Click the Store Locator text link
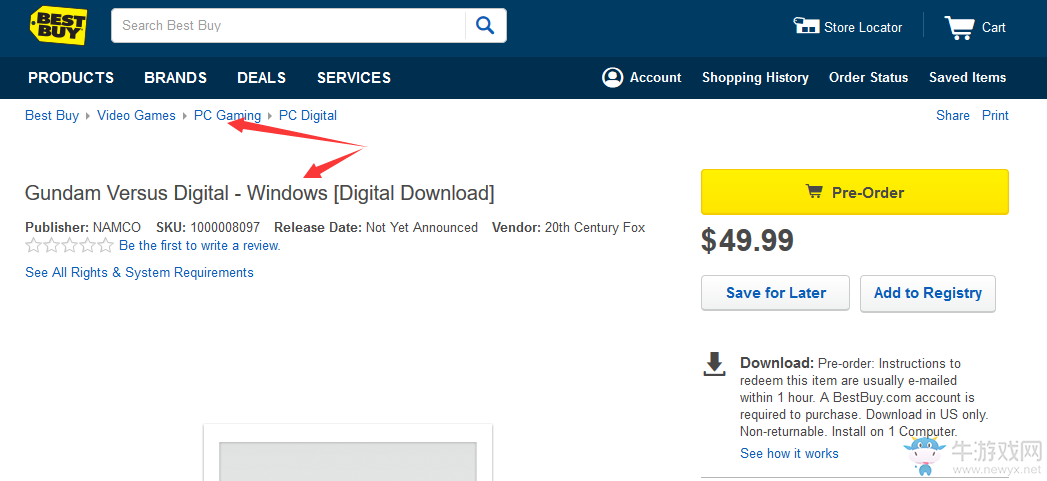This screenshot has width=1047, height=481. [x=863, y=27]
